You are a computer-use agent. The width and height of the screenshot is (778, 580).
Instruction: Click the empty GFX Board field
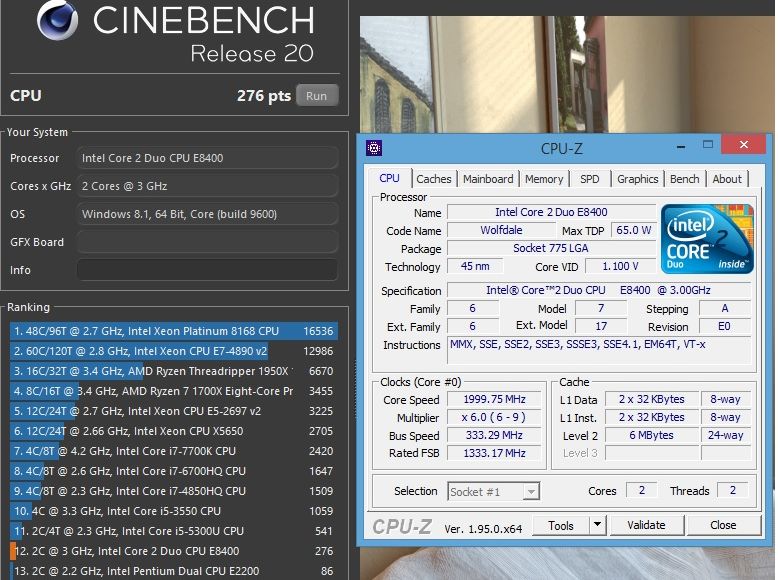coord(207,242)
